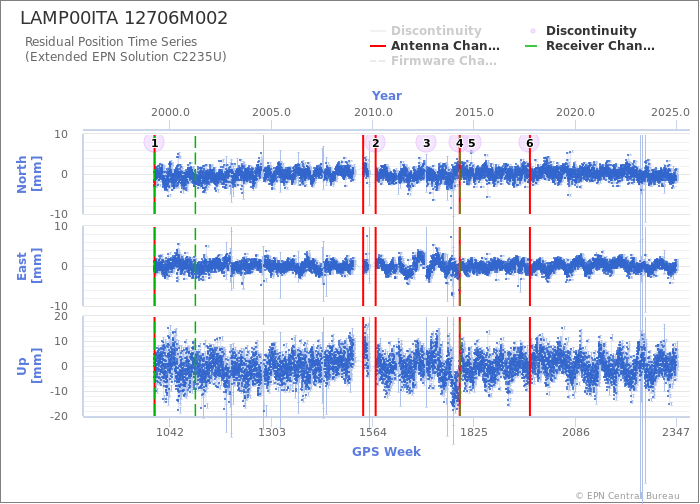Toggle the Receiver Change legend entry
Viewport: 700px width, 504px height.
[x=590, y=46]
